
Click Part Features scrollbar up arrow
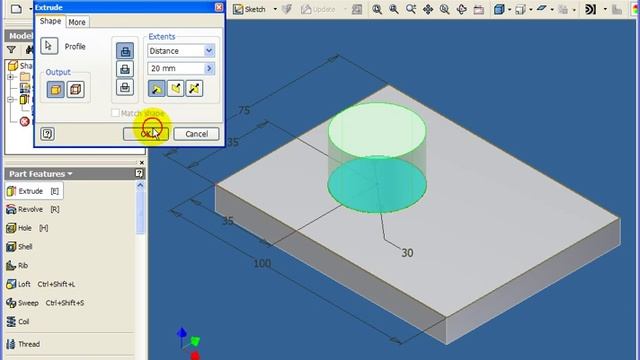[140, 185]
